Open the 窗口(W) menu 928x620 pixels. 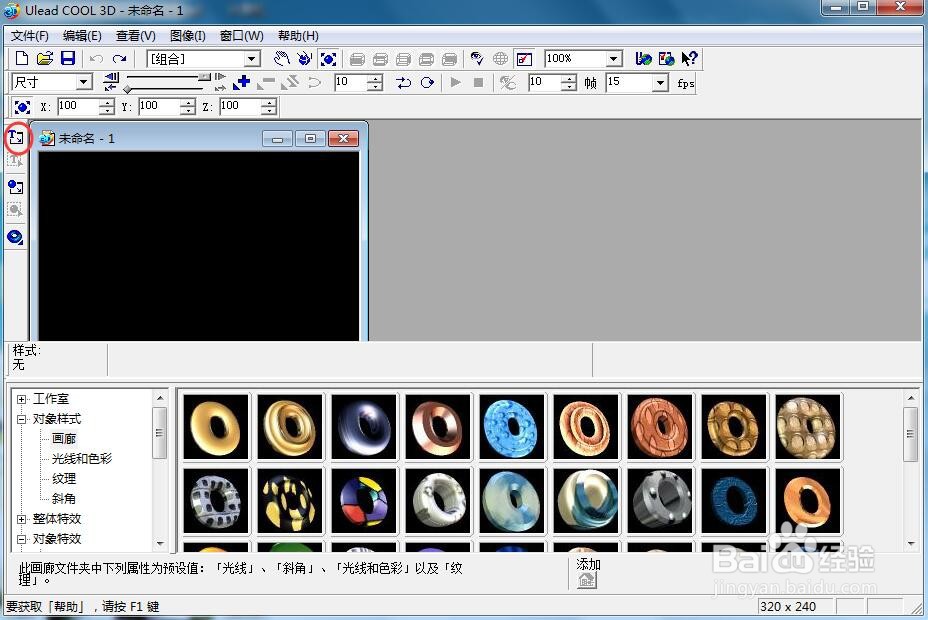[x=241, y=35]
